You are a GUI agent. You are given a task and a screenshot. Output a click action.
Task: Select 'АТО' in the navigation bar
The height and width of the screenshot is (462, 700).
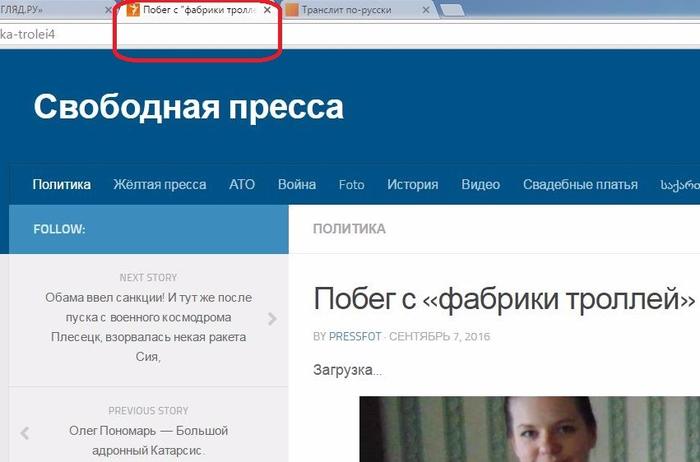242,184
